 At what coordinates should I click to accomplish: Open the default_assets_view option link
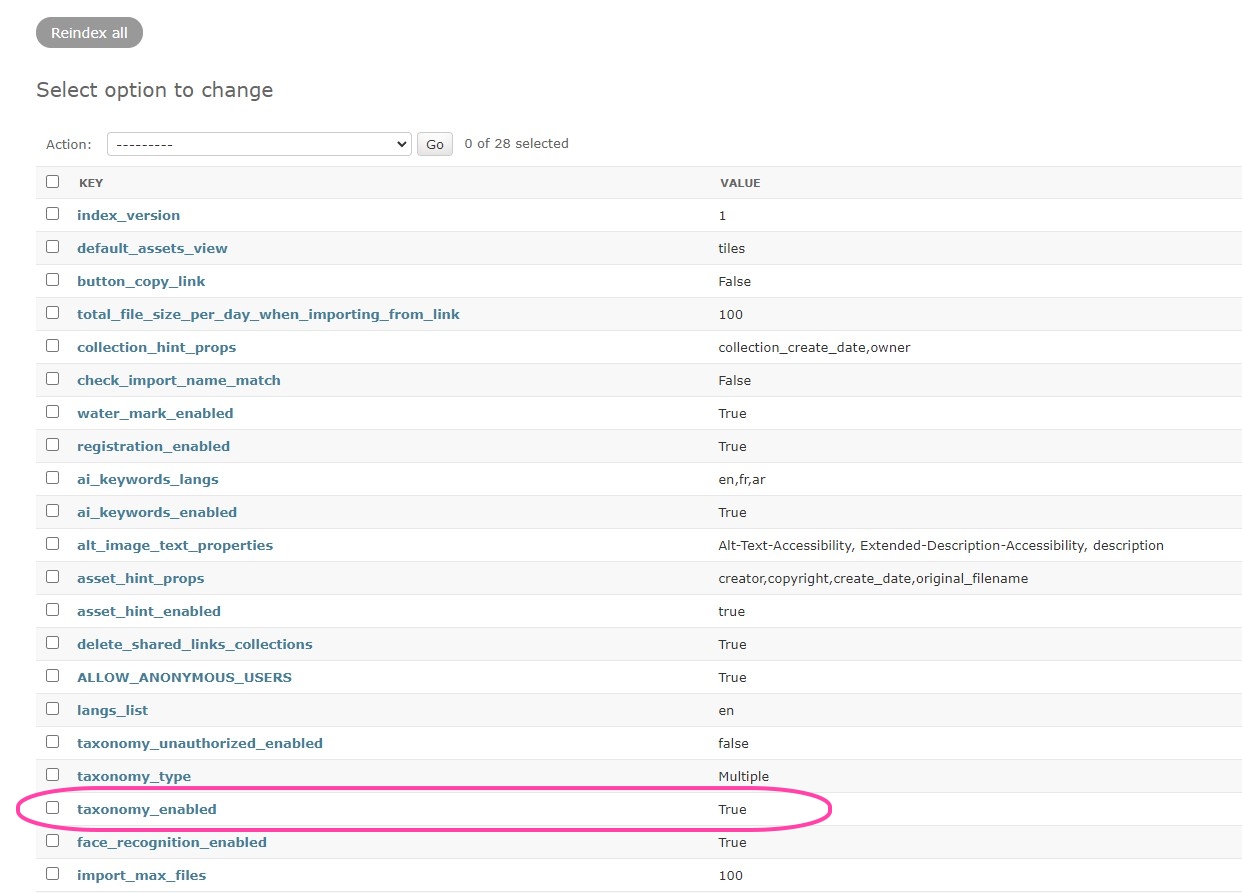pyautogui.click(x=152, y=248)
